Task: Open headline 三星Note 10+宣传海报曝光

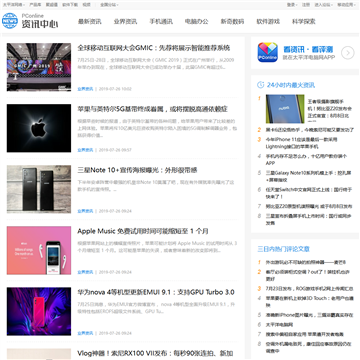Action: pos(137,170)
